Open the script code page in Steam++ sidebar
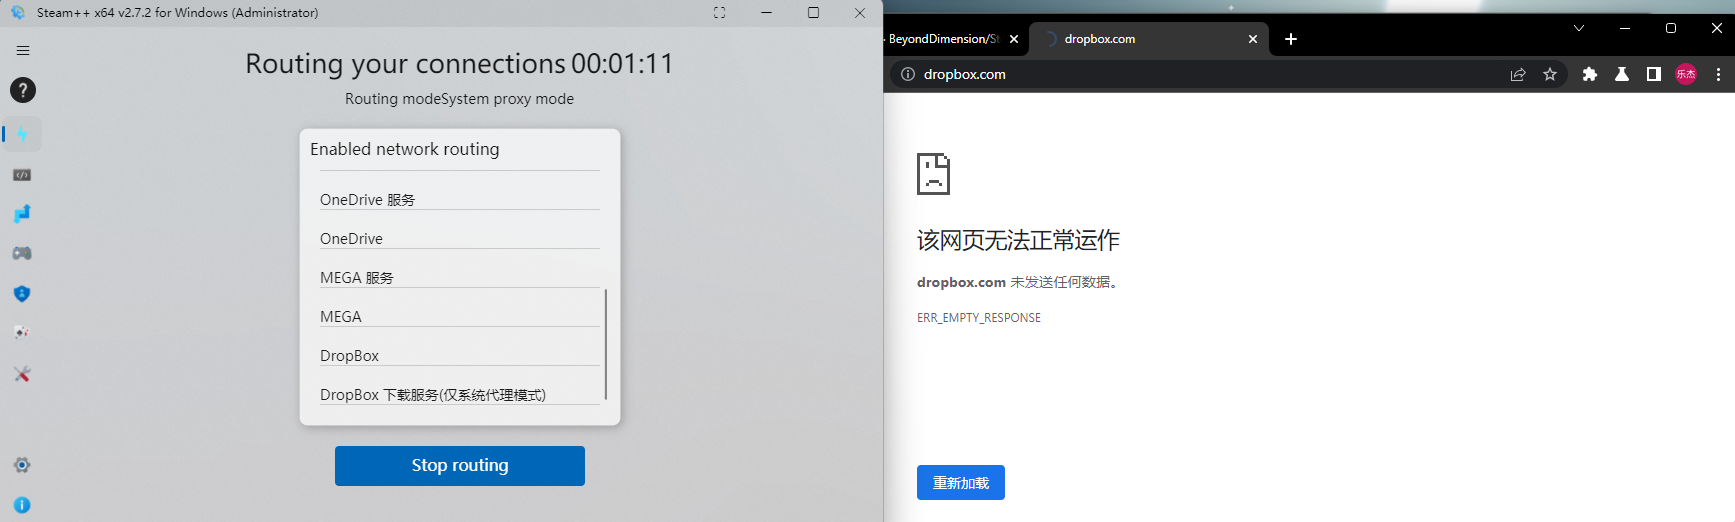 pos(22,175)
